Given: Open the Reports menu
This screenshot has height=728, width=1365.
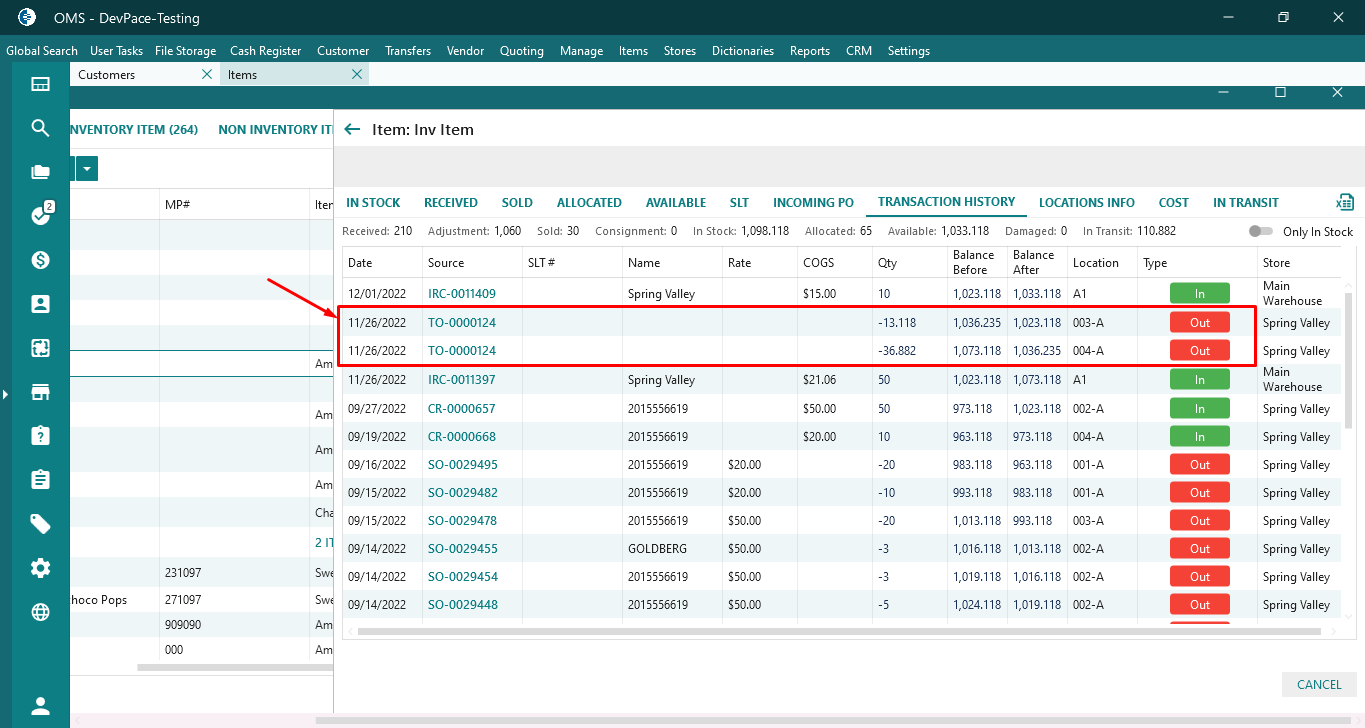Looking at the screenshot, I should [x=809, y=51].
